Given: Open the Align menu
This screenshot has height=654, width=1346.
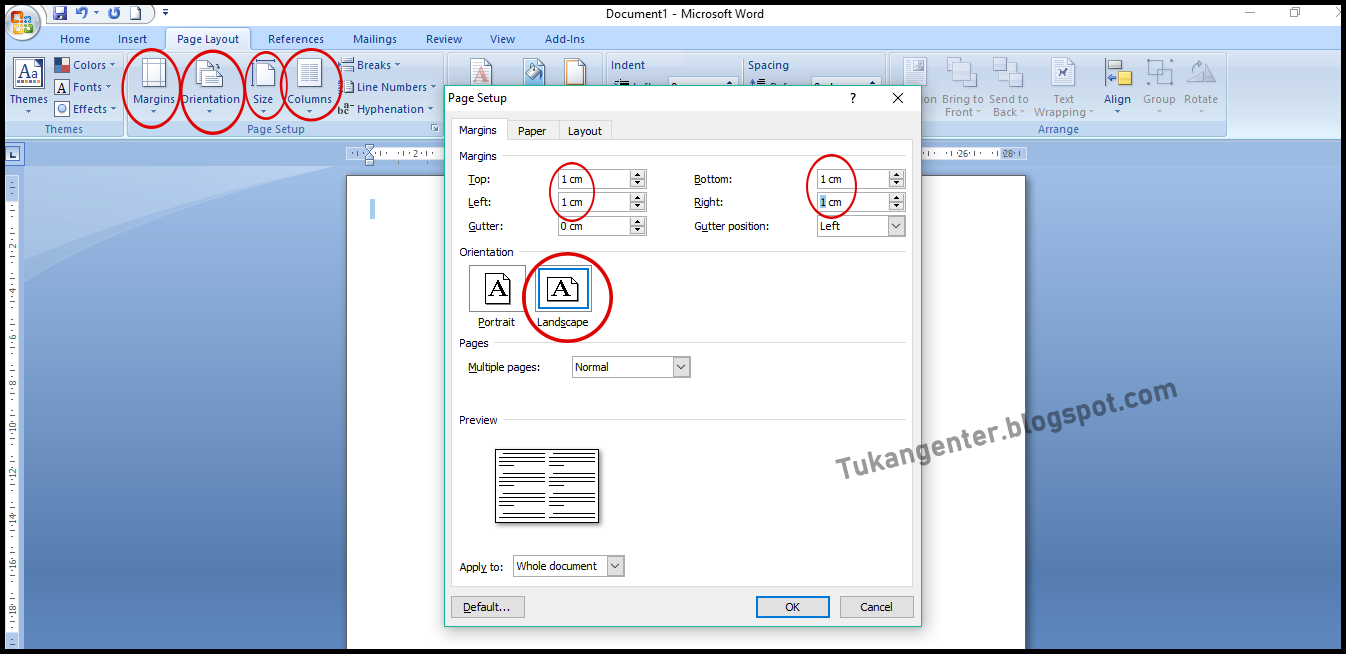Looking at the screenshot, I should (1117, 87).
